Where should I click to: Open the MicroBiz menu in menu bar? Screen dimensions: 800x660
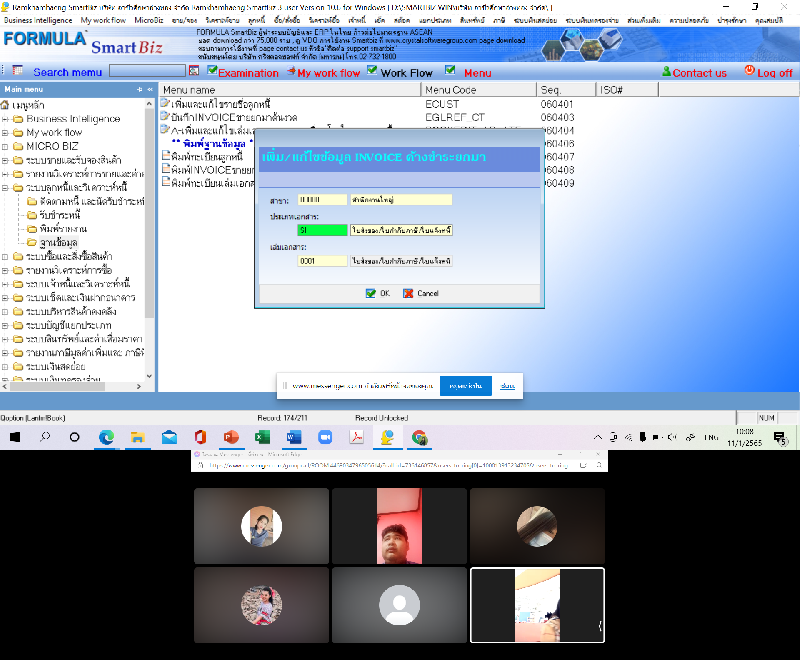[x=148, y=20]
